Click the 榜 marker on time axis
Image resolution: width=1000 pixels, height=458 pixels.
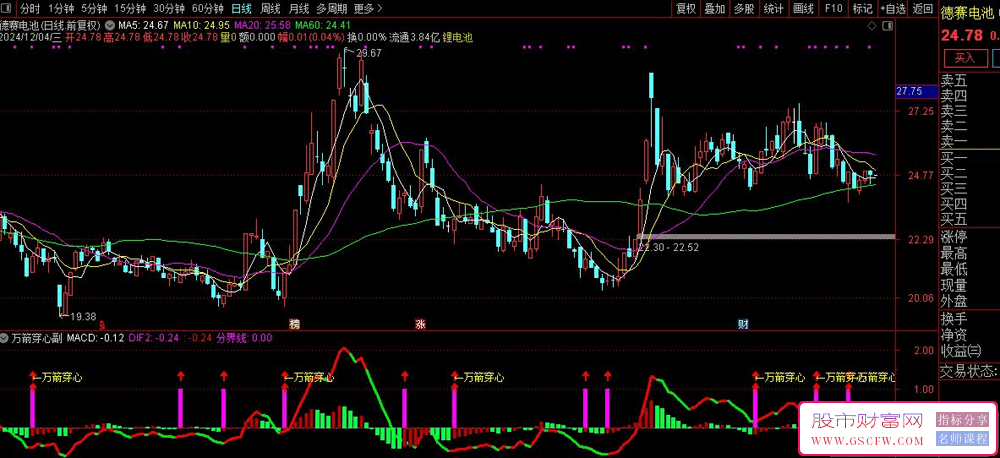293,323
